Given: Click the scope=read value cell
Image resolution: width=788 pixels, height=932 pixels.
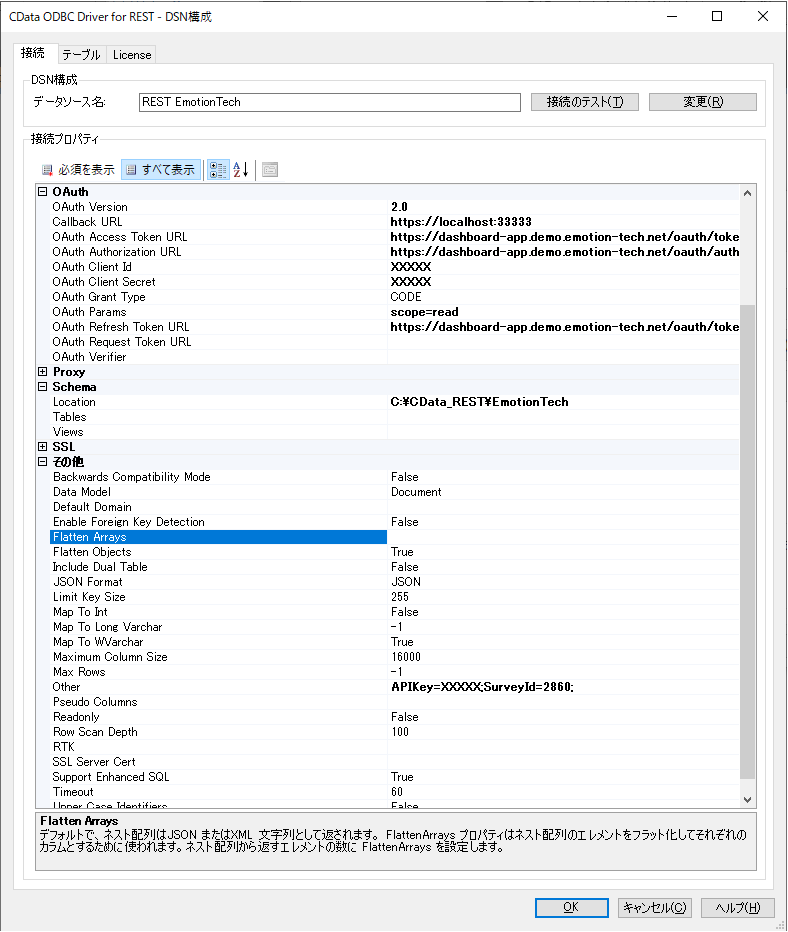Looking at the screenshot, I should coord(564,312).
